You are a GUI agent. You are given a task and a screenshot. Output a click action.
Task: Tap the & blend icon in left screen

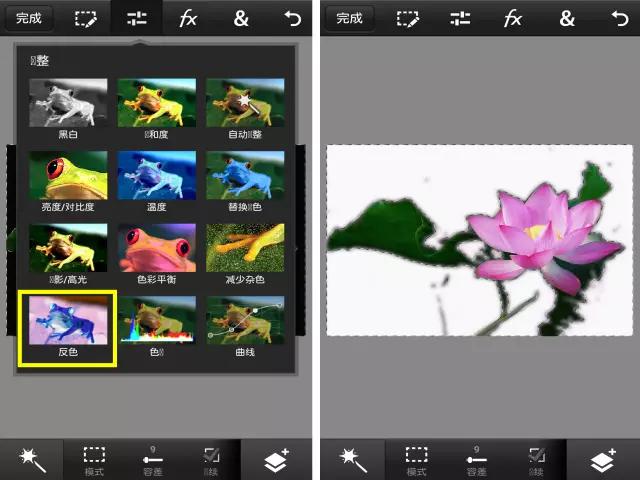click(241, 19)
